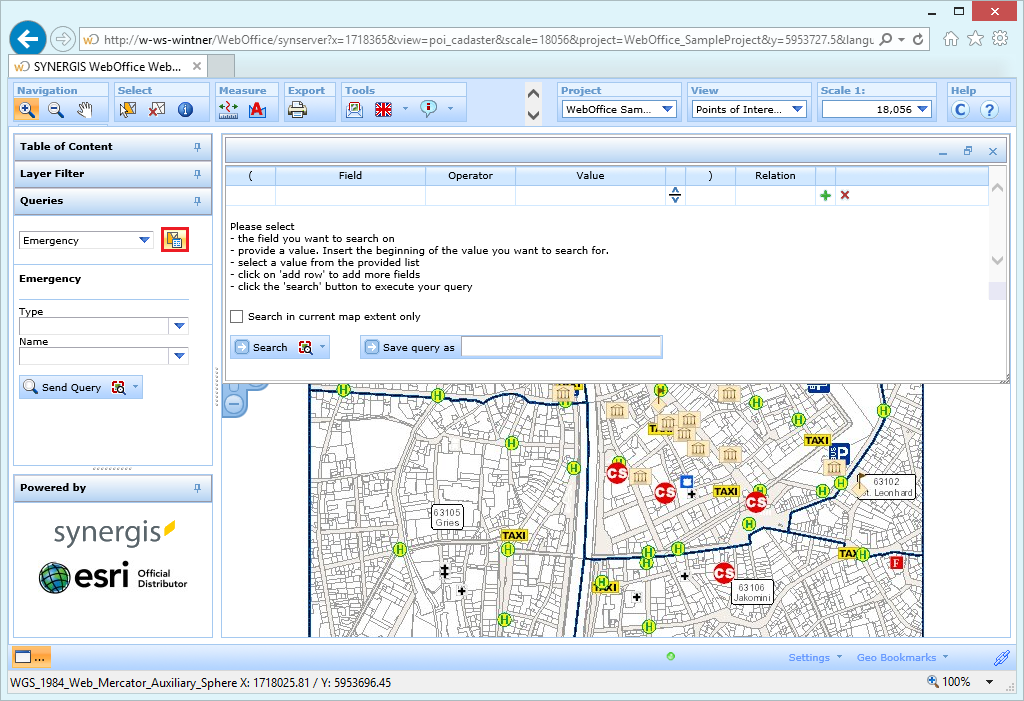Click the Send Query button
Viewport: 1024px width, 701px height.
coord(70,386)
